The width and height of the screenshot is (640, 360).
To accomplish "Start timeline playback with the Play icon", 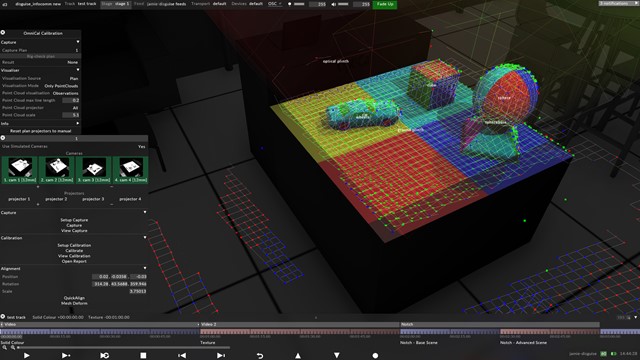I will pos(27,356).
